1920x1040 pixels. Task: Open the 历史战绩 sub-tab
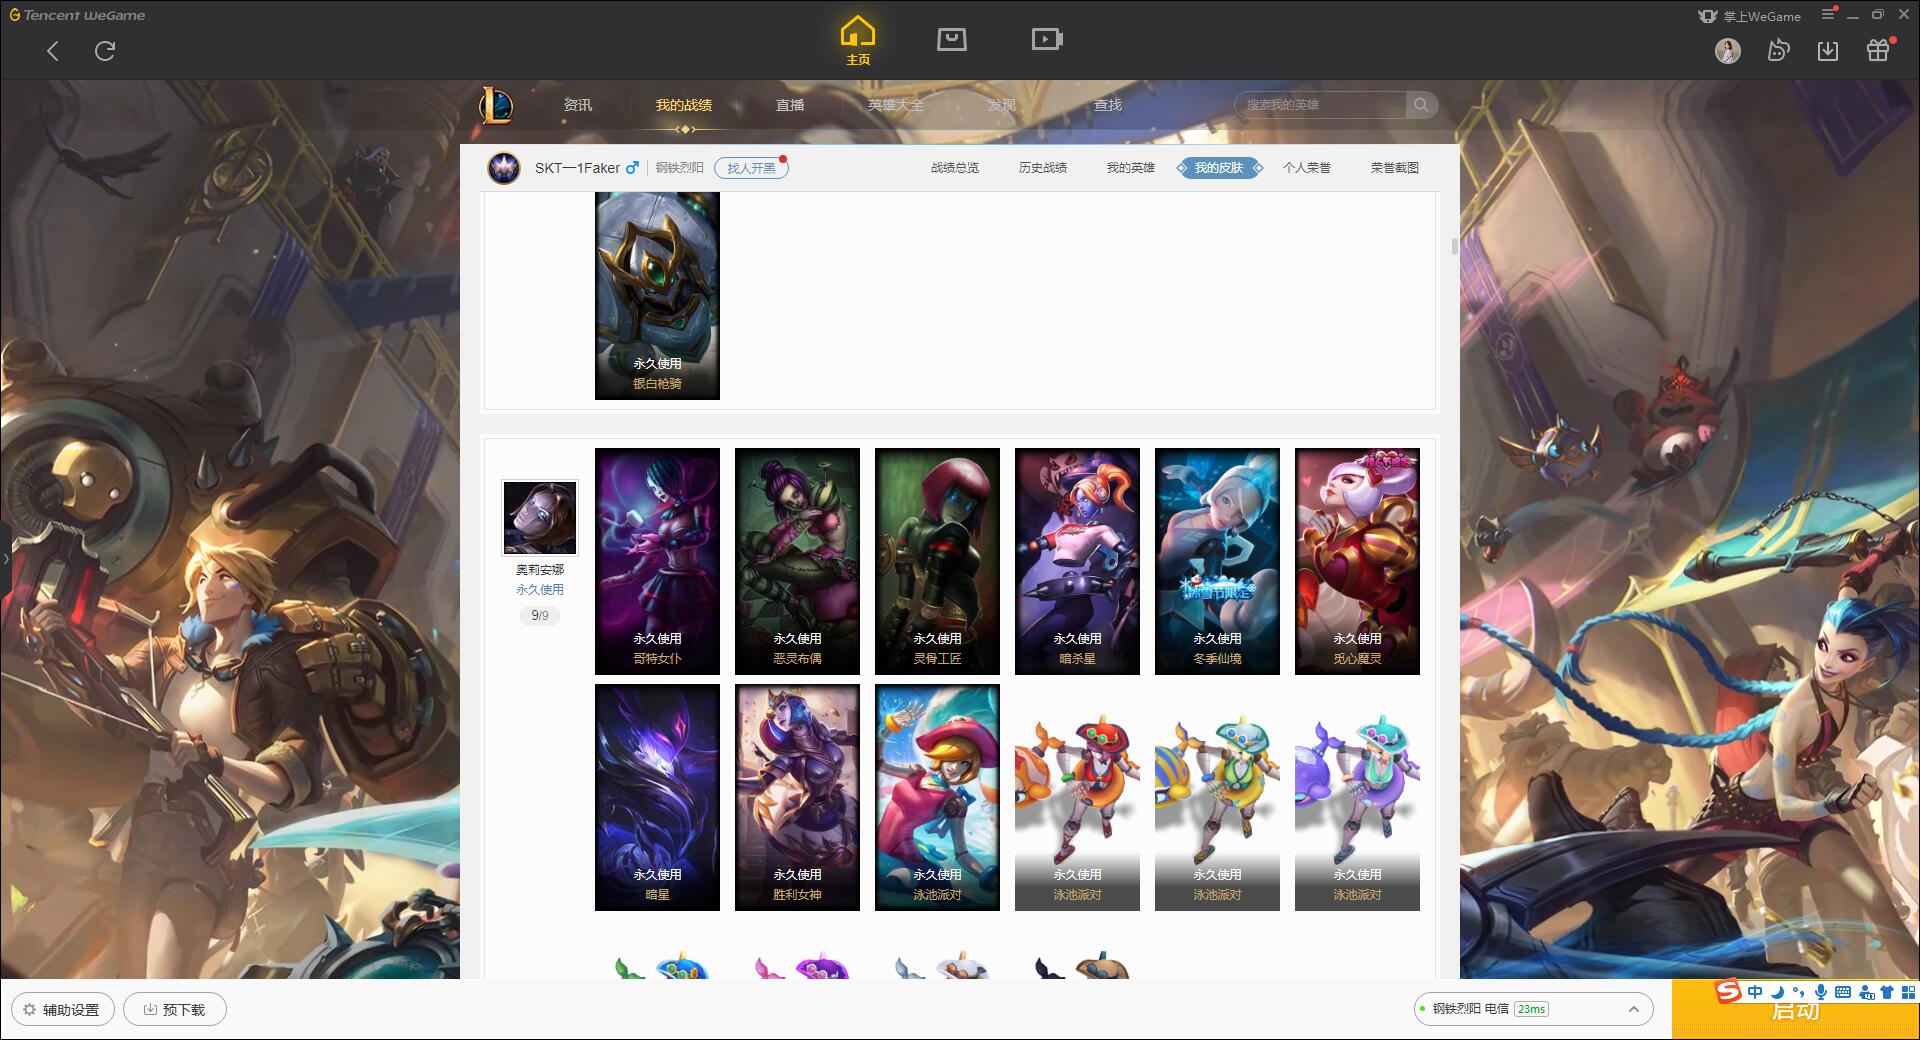coord(1043,168)
